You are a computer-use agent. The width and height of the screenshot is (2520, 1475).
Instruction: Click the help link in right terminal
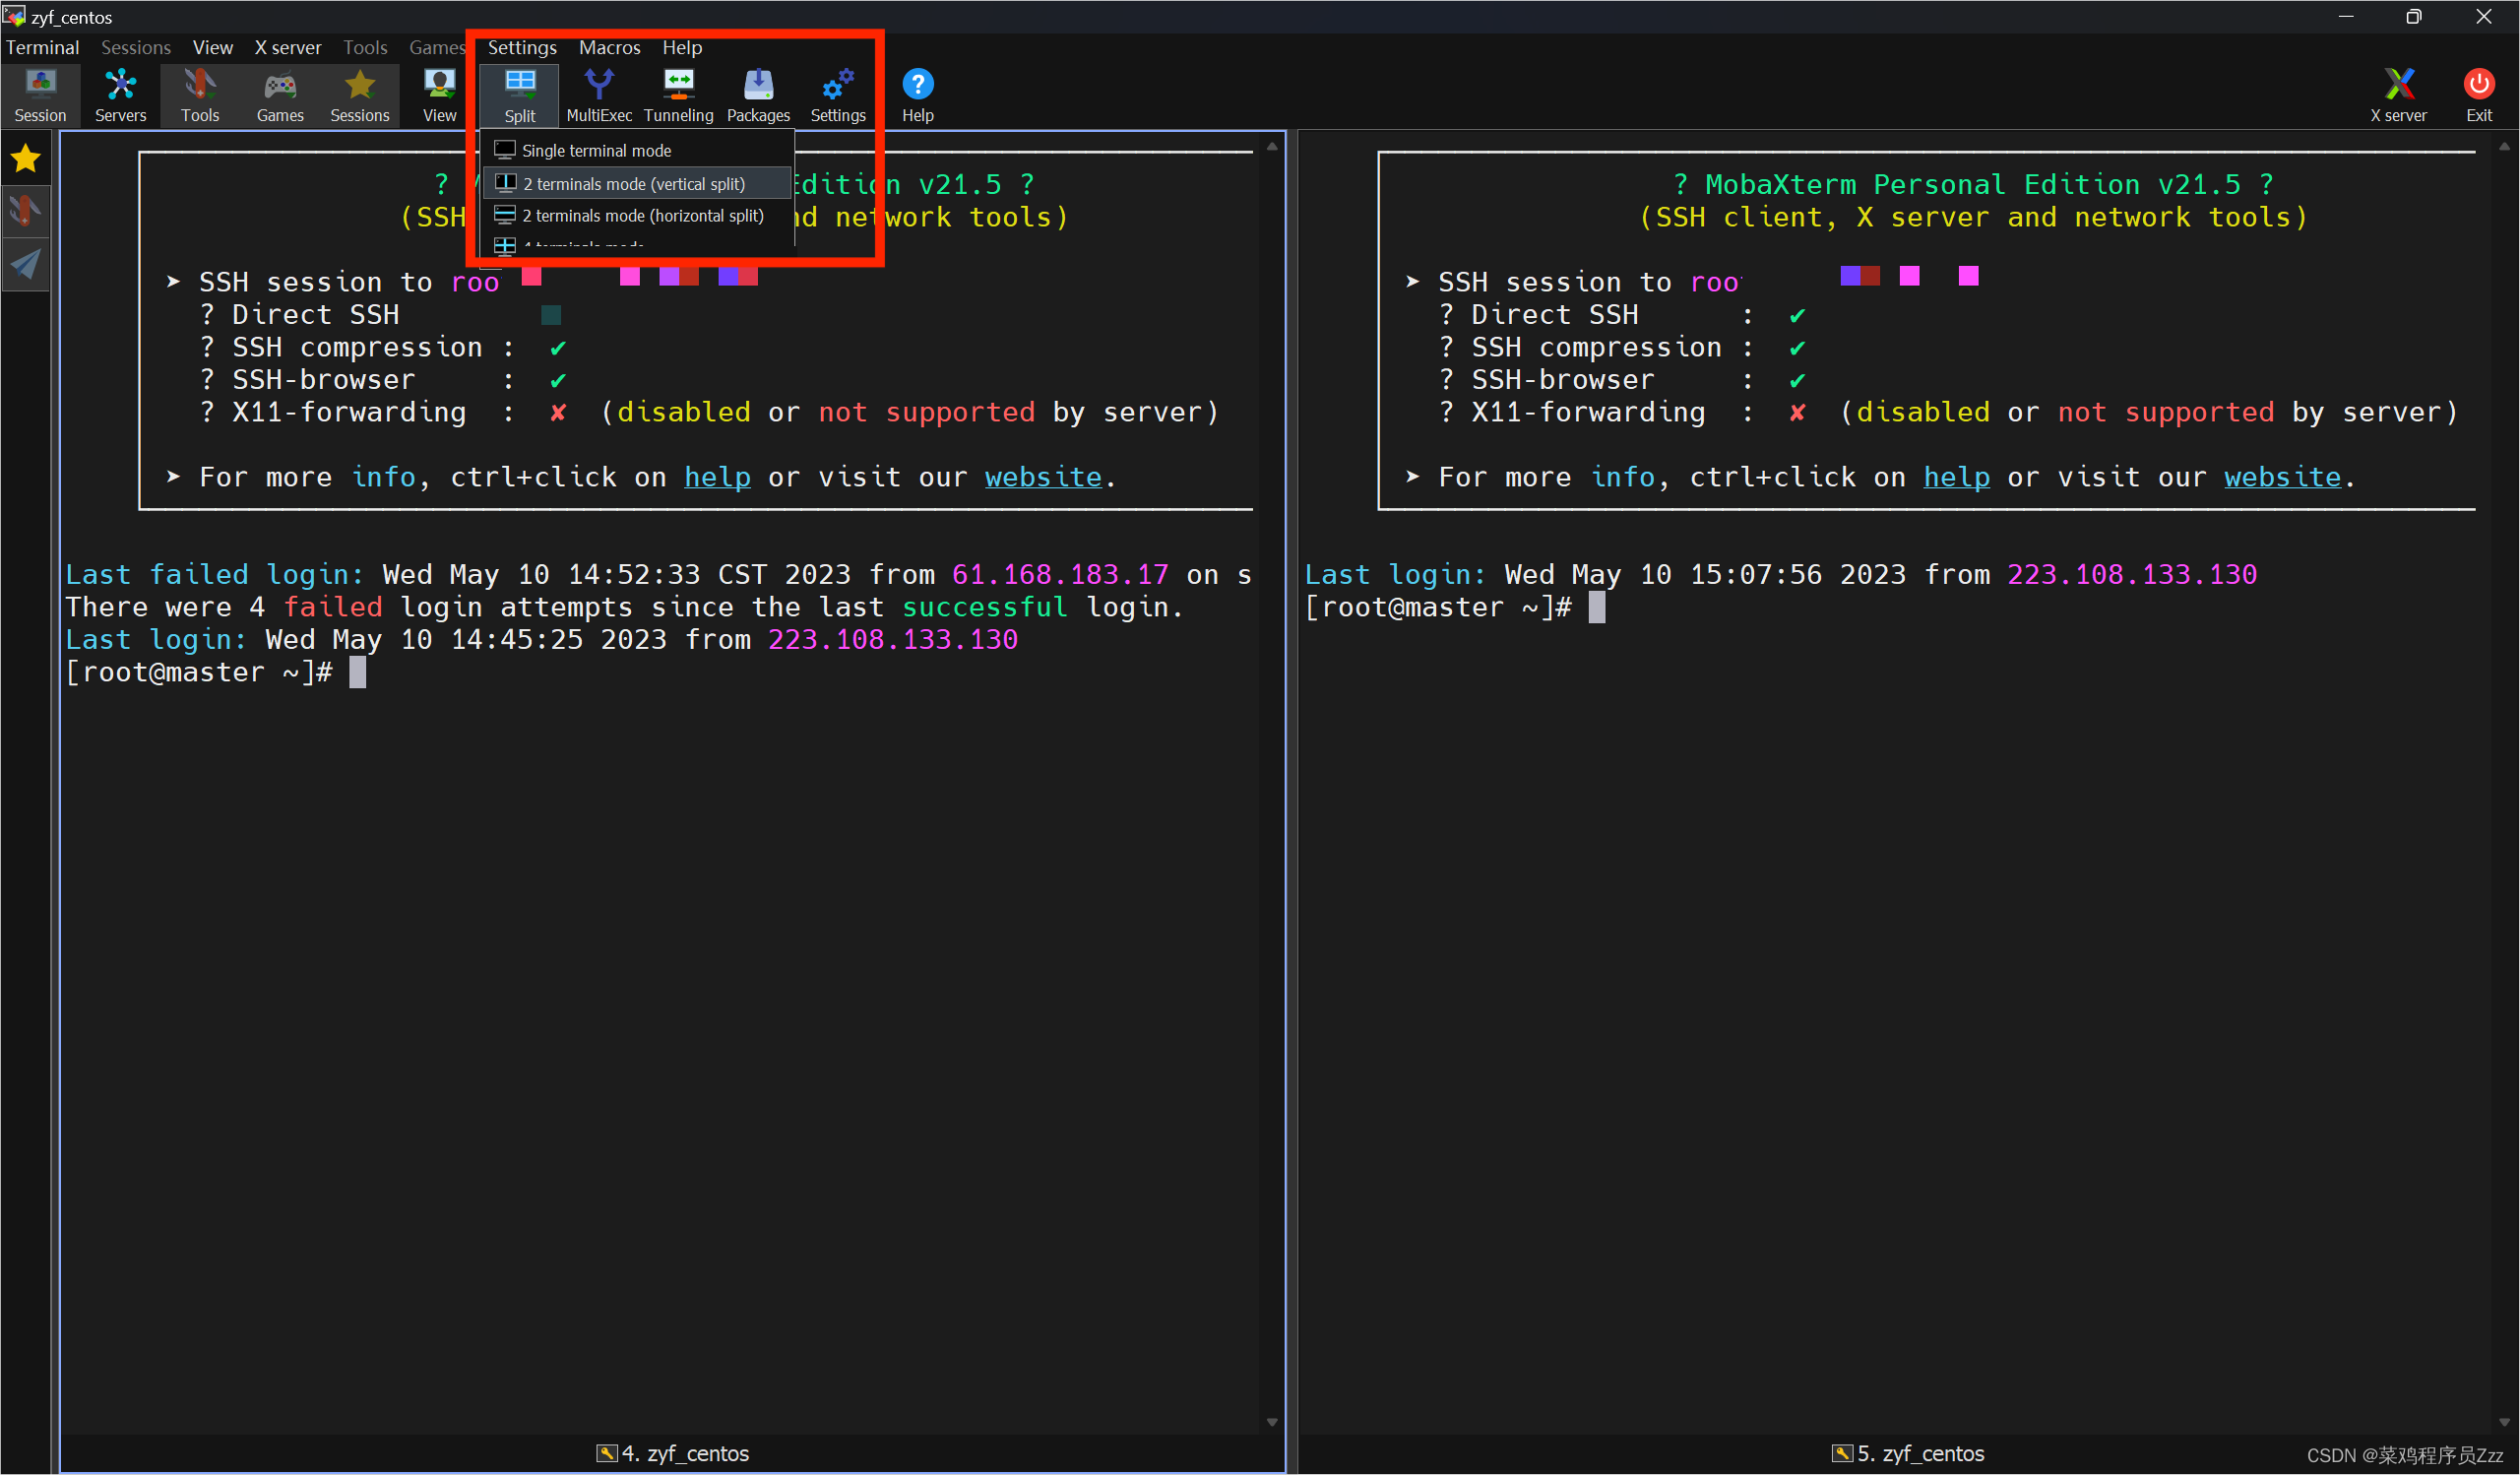click(1956, 477)
